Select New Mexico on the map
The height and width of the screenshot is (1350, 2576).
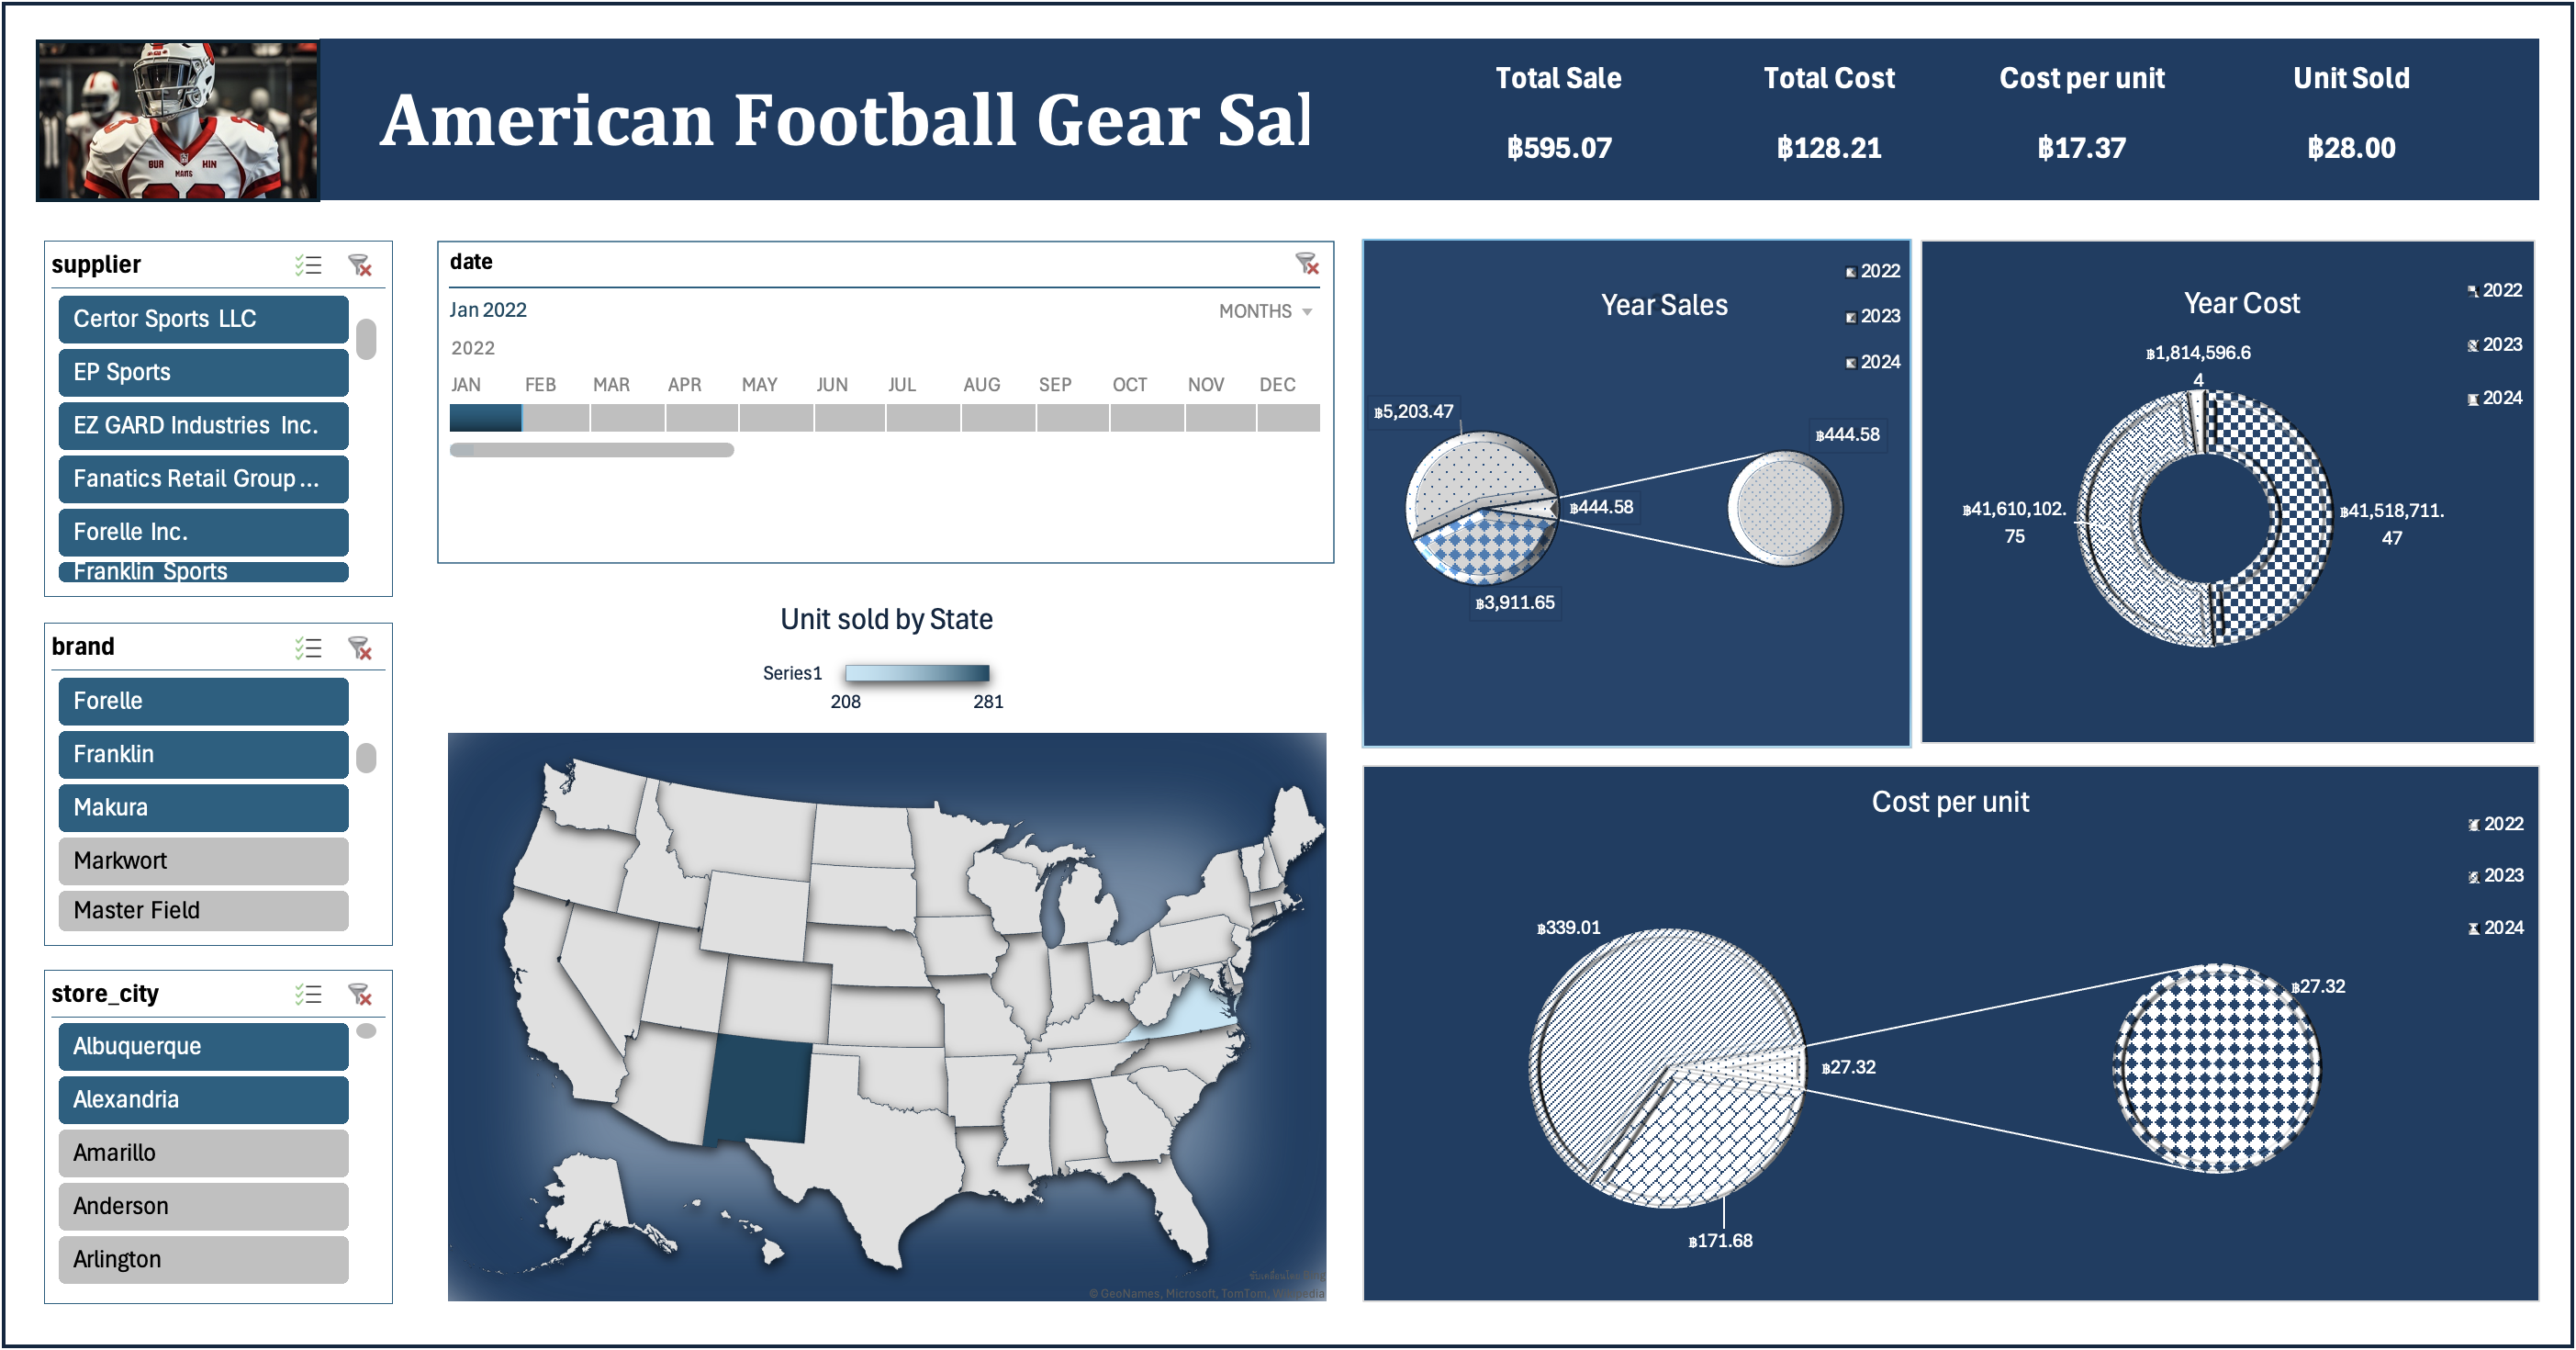point(757,1088)
